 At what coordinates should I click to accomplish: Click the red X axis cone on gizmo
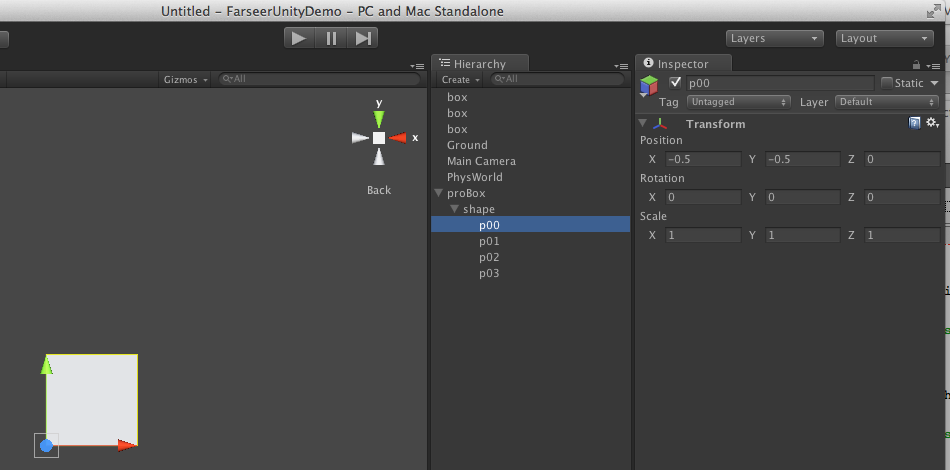pos(397,138)
